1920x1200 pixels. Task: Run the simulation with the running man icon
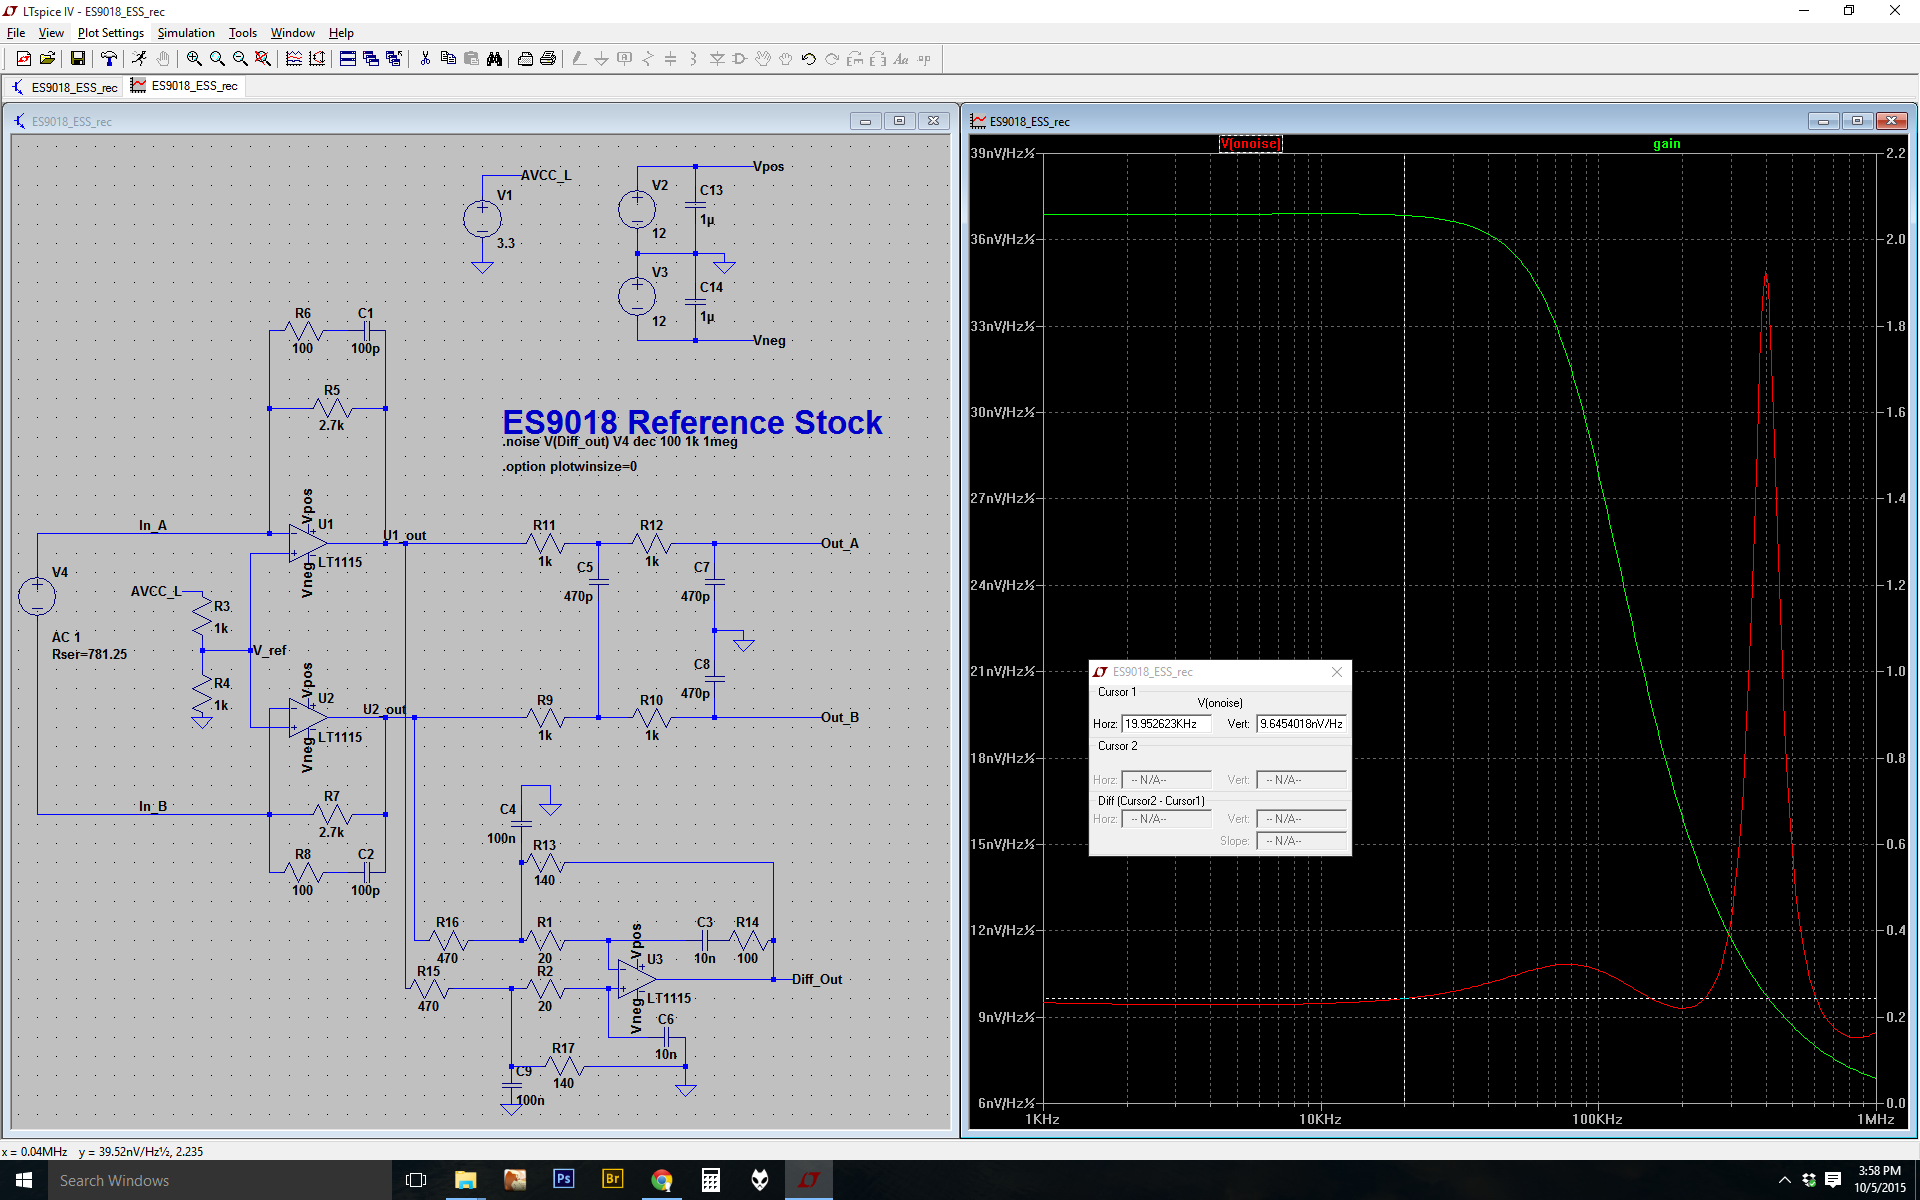139,59
